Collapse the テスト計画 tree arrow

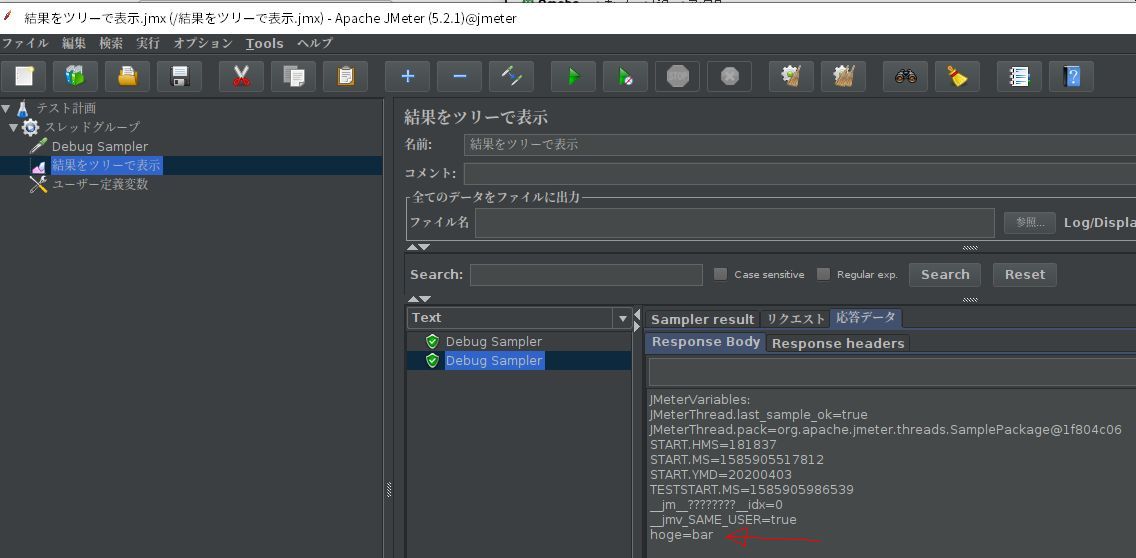pos(6,109)
